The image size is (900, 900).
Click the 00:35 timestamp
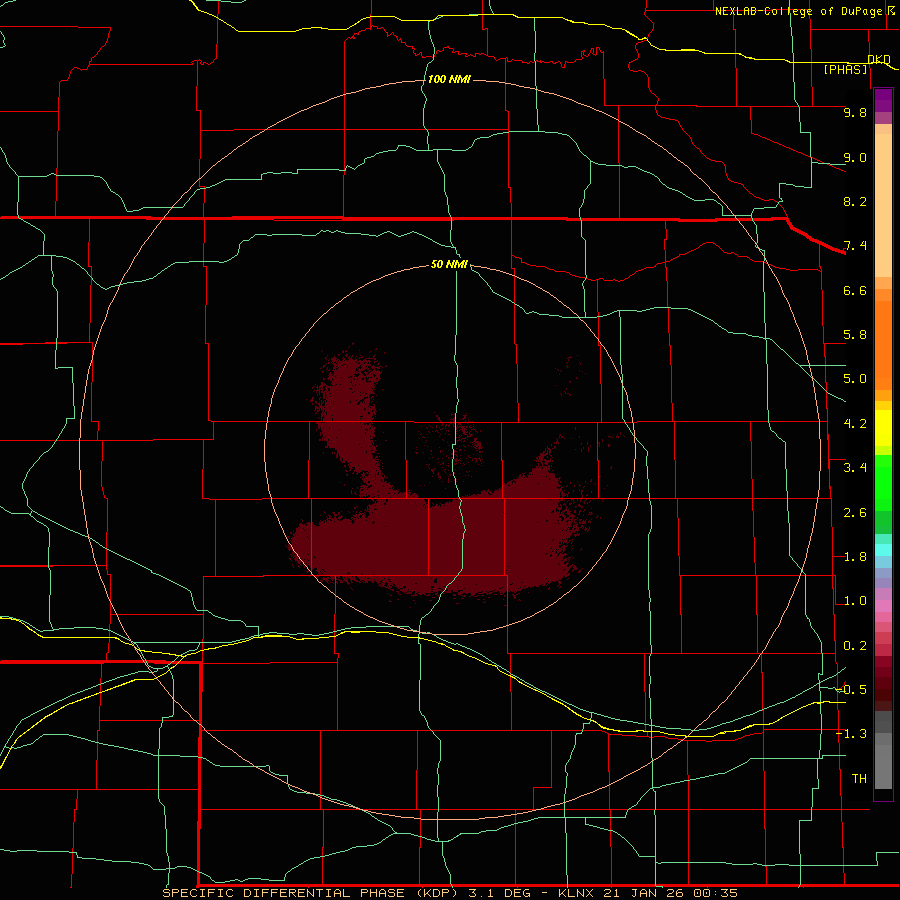717,893
